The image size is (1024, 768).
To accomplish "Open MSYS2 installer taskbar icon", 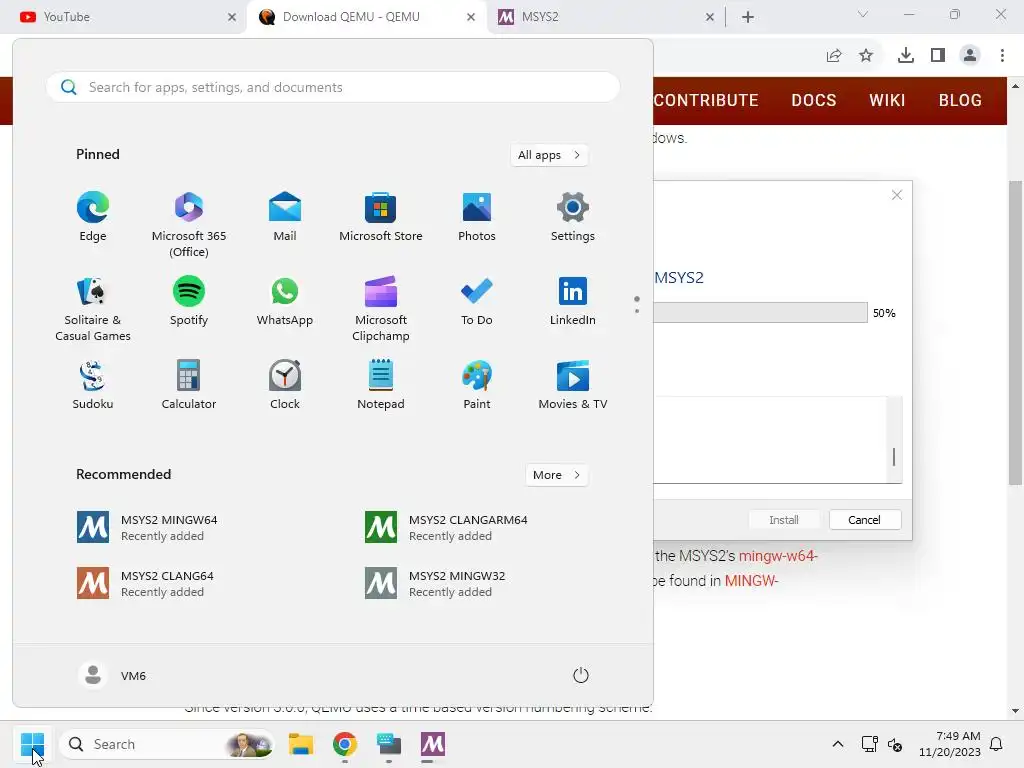I will [432, 744].
